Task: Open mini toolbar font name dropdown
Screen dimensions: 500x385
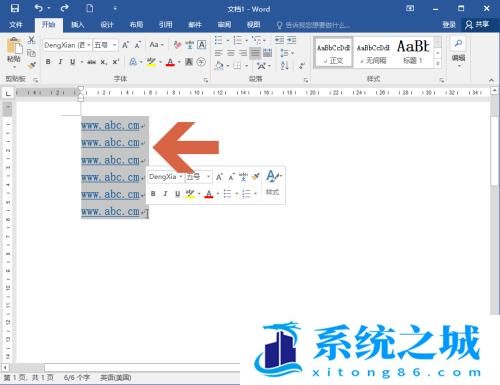Action: pyautogui.click(x=181, y=177)
